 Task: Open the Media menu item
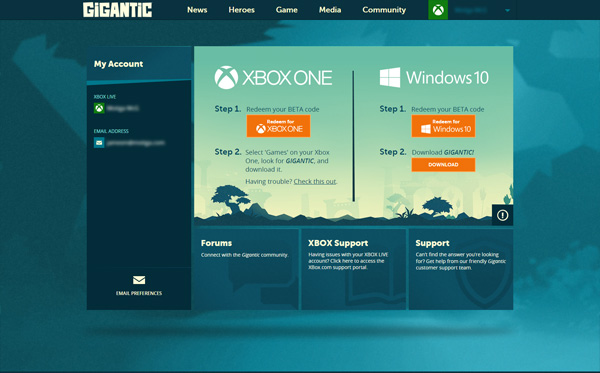(330, 10)
